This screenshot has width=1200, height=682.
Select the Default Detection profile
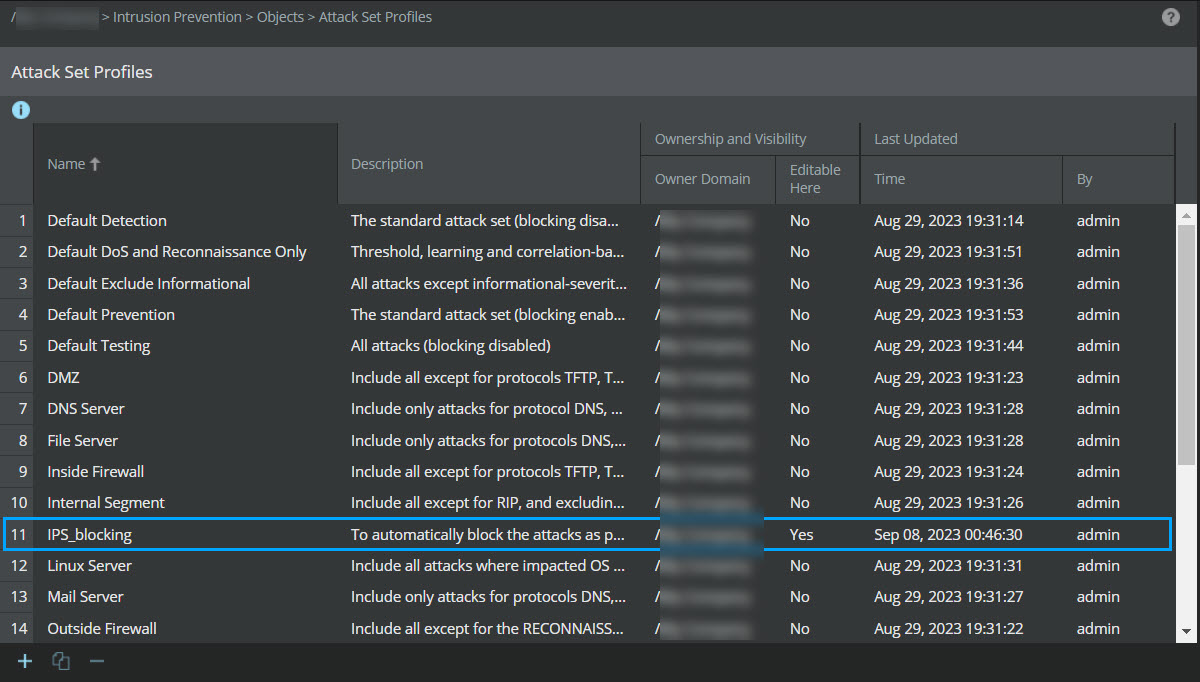pos(107,220)
